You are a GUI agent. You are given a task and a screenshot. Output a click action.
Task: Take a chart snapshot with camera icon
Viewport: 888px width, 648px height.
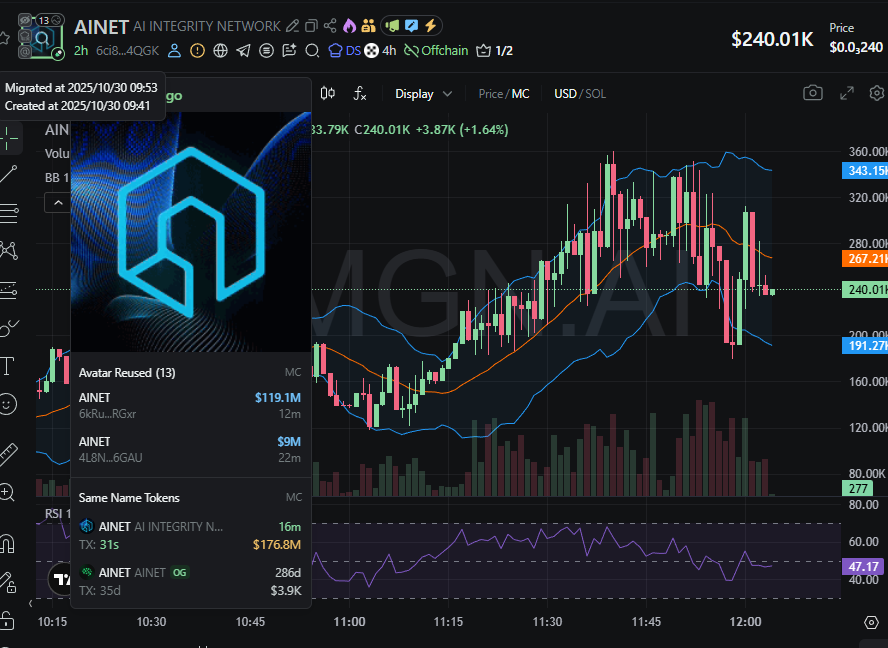pos(813,93)
